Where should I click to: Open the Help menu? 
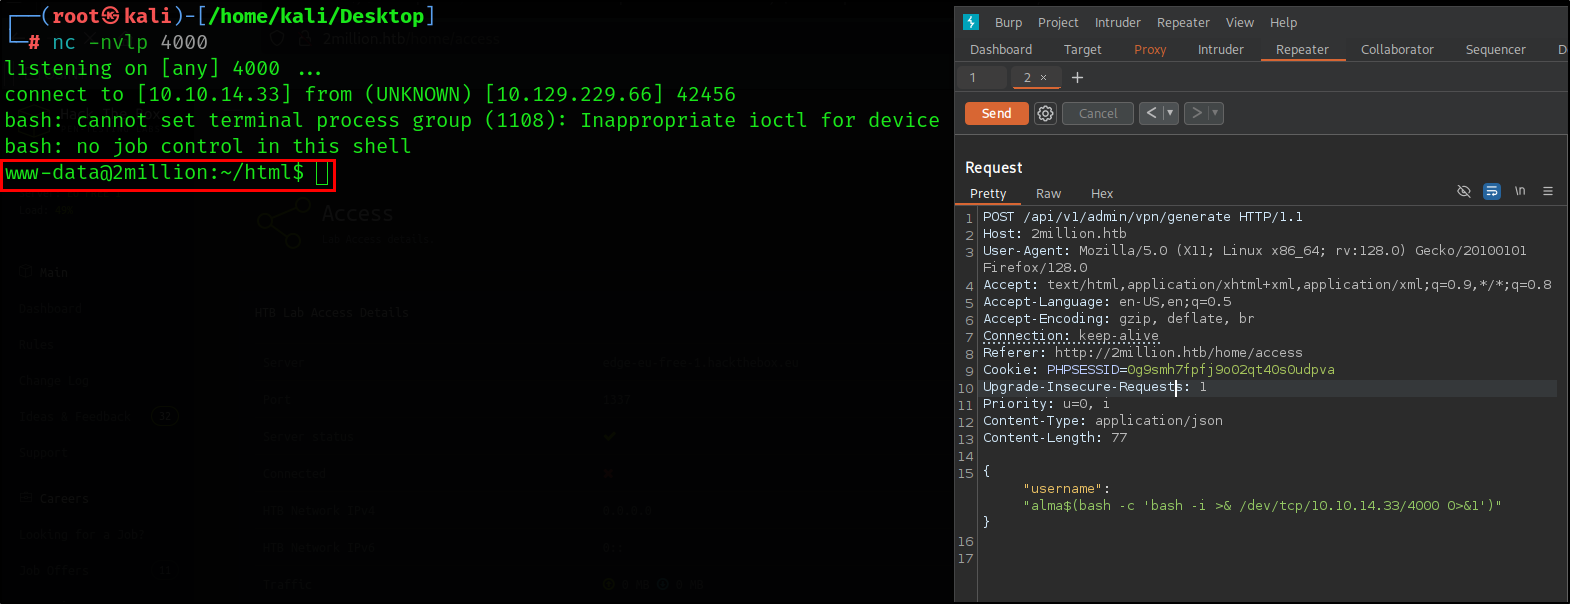(1284, 22)
